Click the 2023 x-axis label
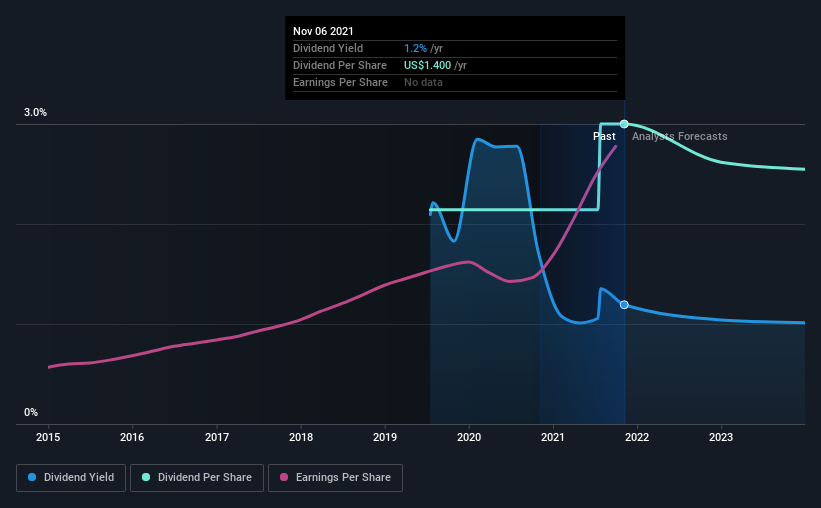Image resolution: width=821 pixels, height=508 pixels. pos(721,437)
